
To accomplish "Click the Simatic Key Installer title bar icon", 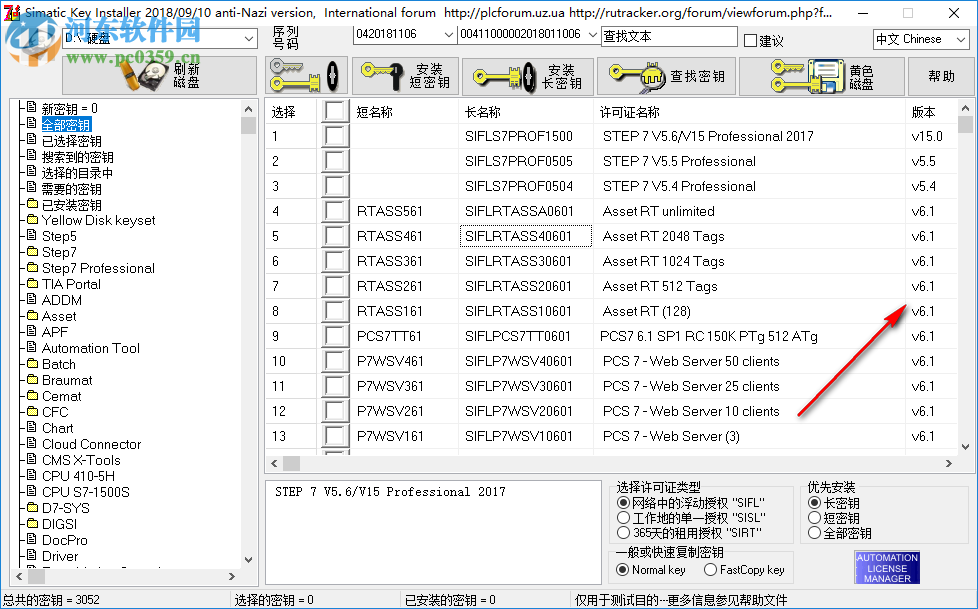I will point(11,13).
